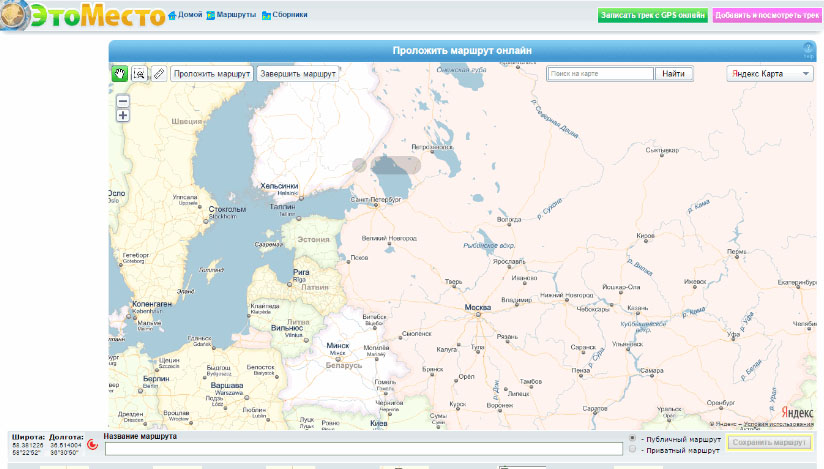Click the Сыктывкар label on the map
The width and height of the screenshot is (824, 469).
tap(662, 150)
